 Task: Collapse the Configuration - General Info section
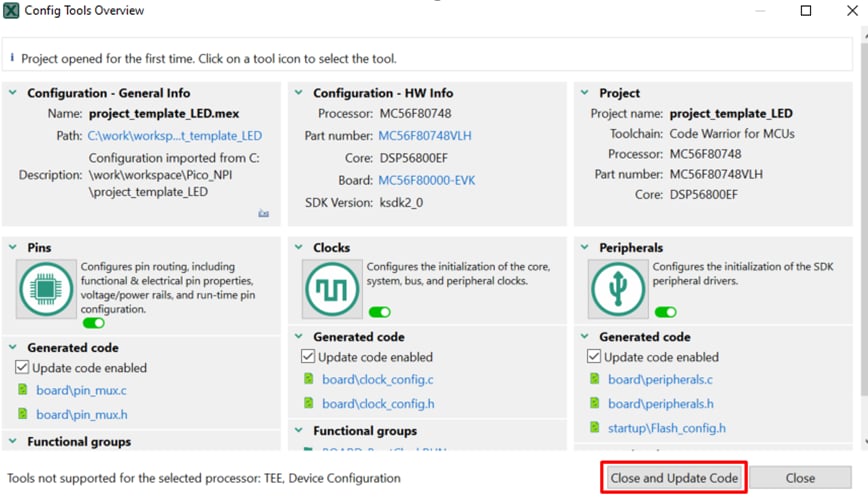[13, 93]
